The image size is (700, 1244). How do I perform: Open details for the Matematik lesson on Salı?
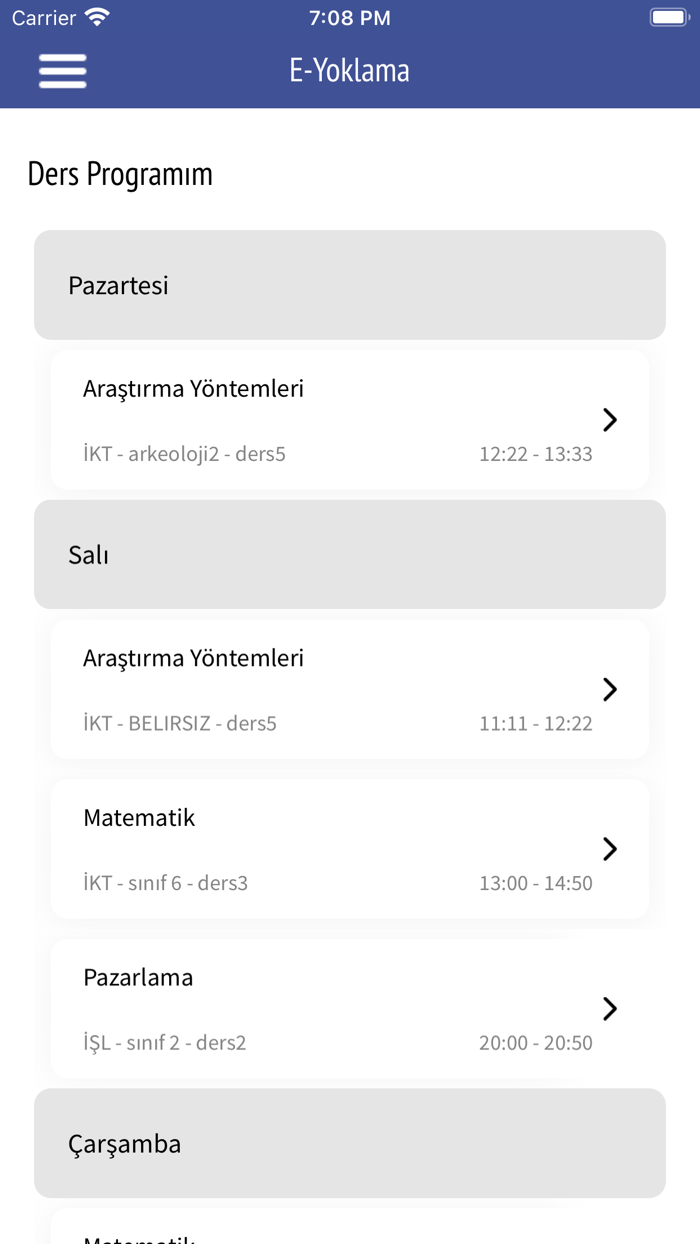(x=349, y=849)
